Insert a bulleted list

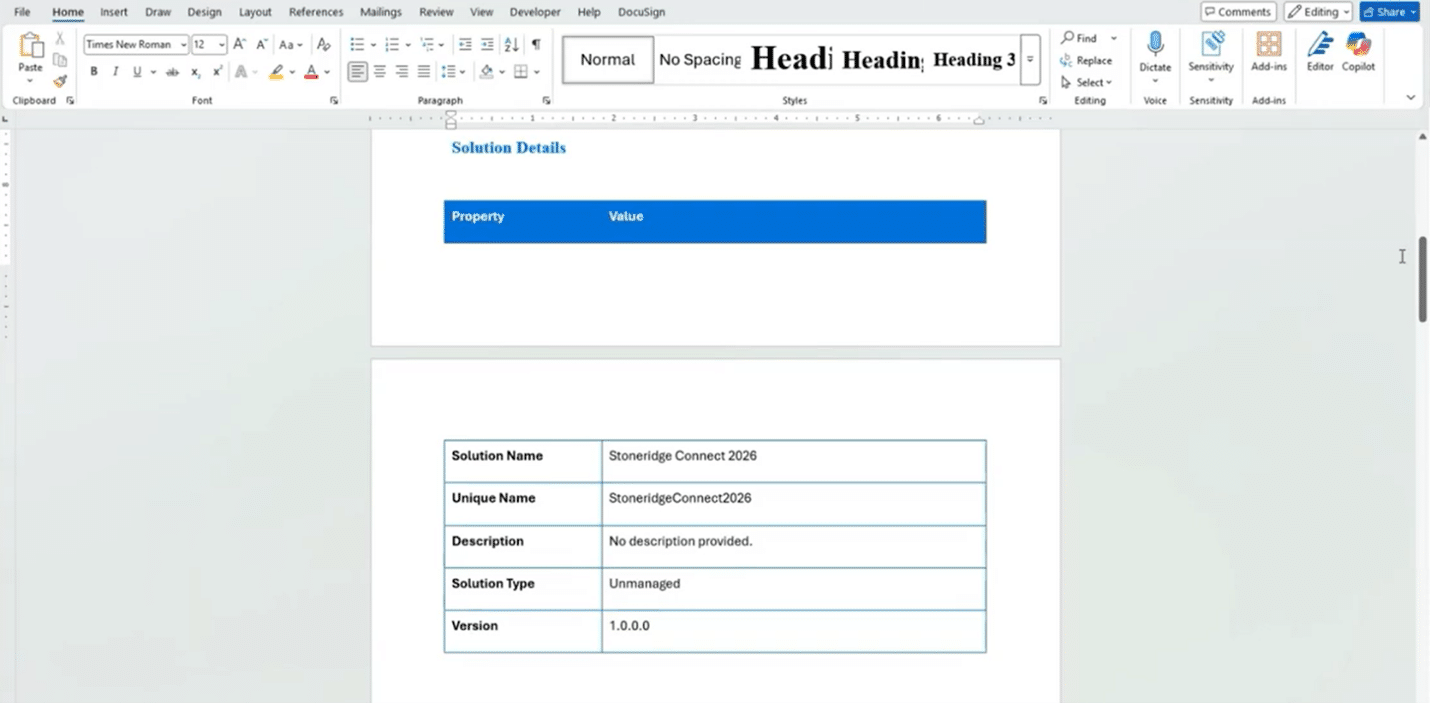357,44
